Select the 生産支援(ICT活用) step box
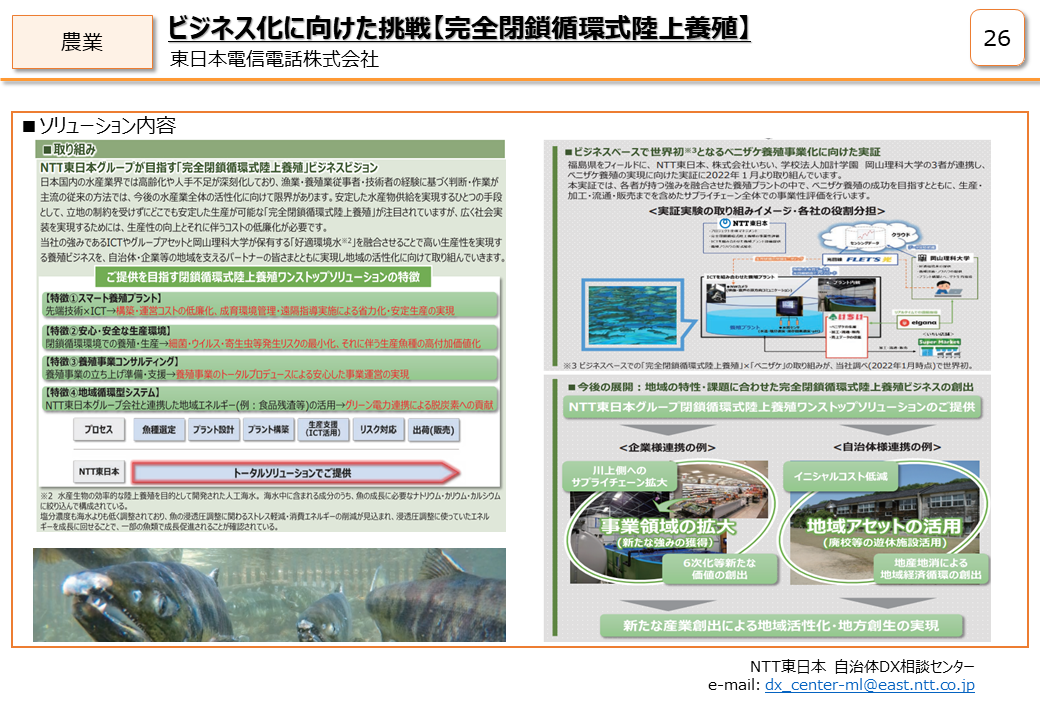 pos(323,430)
